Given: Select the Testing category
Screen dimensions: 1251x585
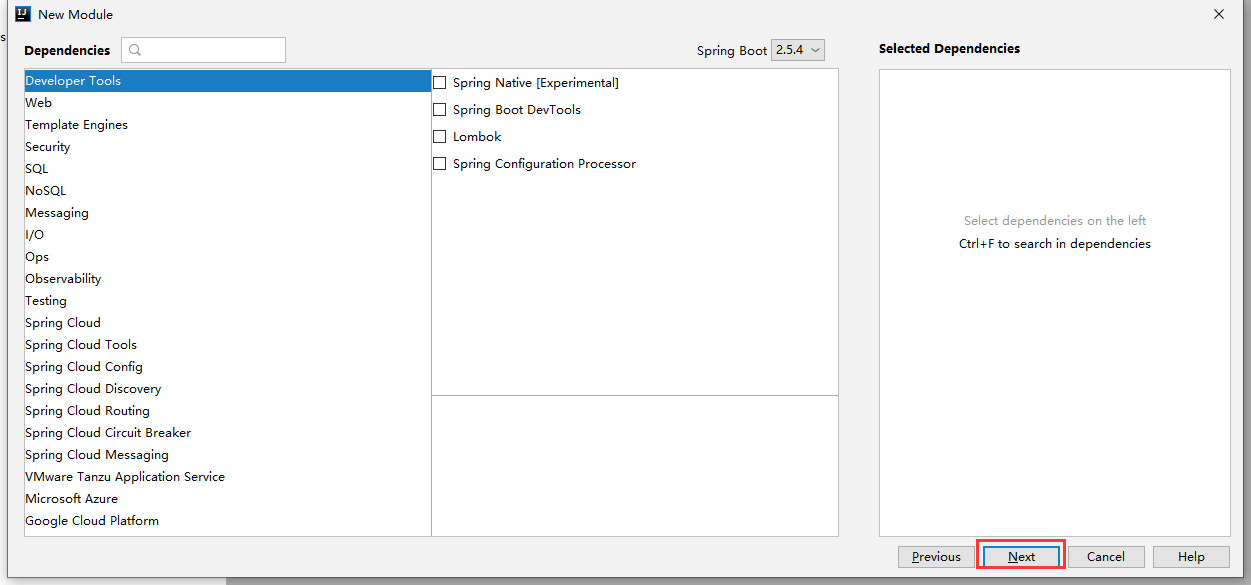Looking at the screenshot, I should click(228, 301).
